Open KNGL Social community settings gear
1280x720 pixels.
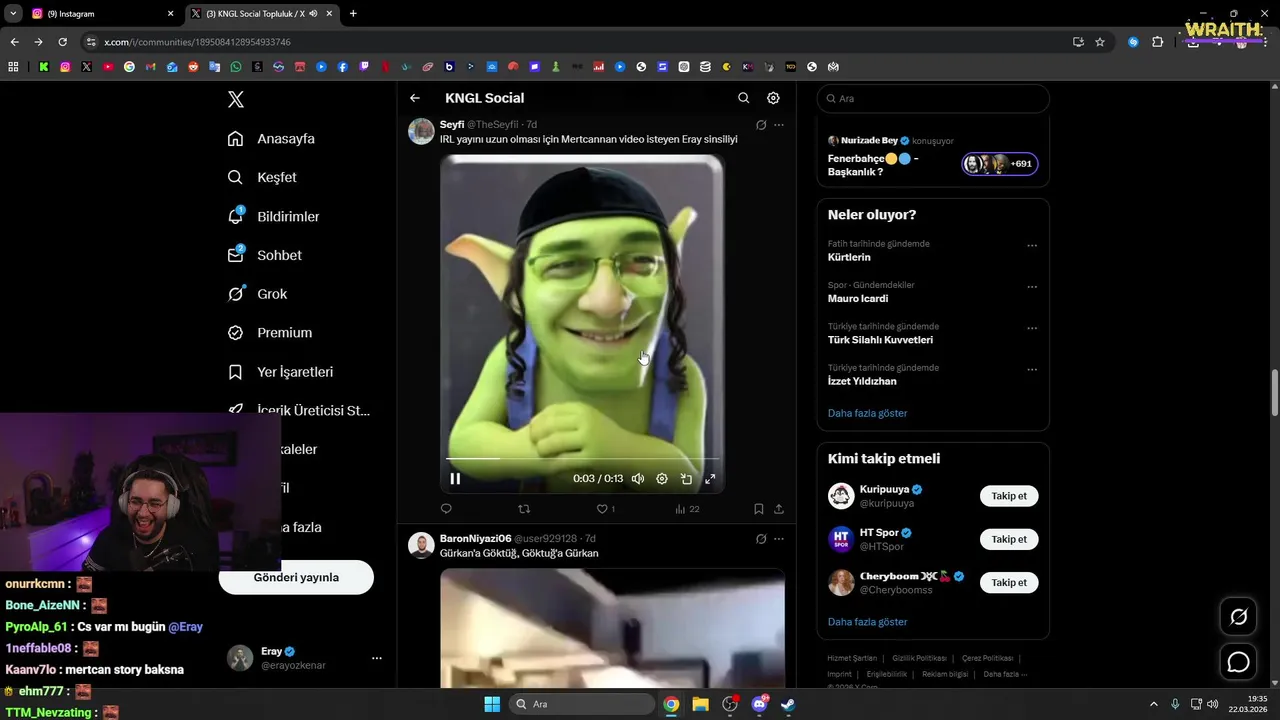[x=773, y=98]
